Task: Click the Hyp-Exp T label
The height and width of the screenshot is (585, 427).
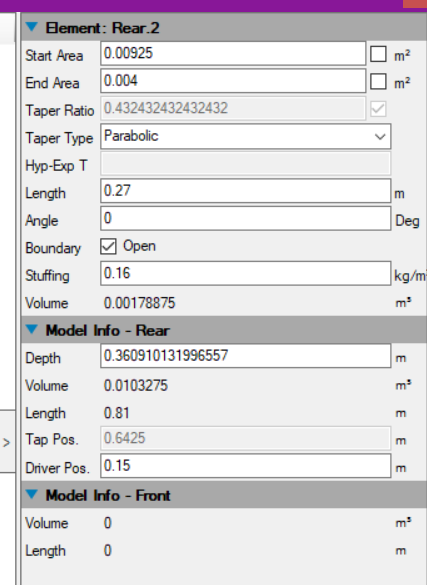Action: tap(56, 165)
